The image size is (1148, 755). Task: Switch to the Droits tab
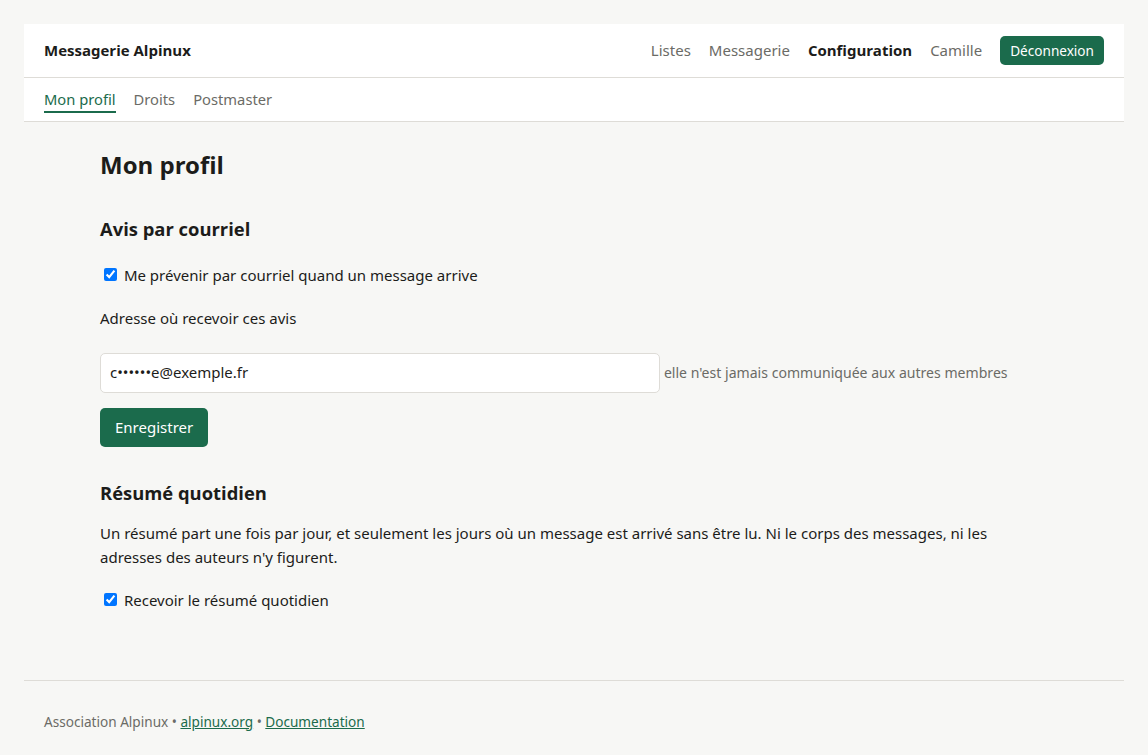coord(154,100)
